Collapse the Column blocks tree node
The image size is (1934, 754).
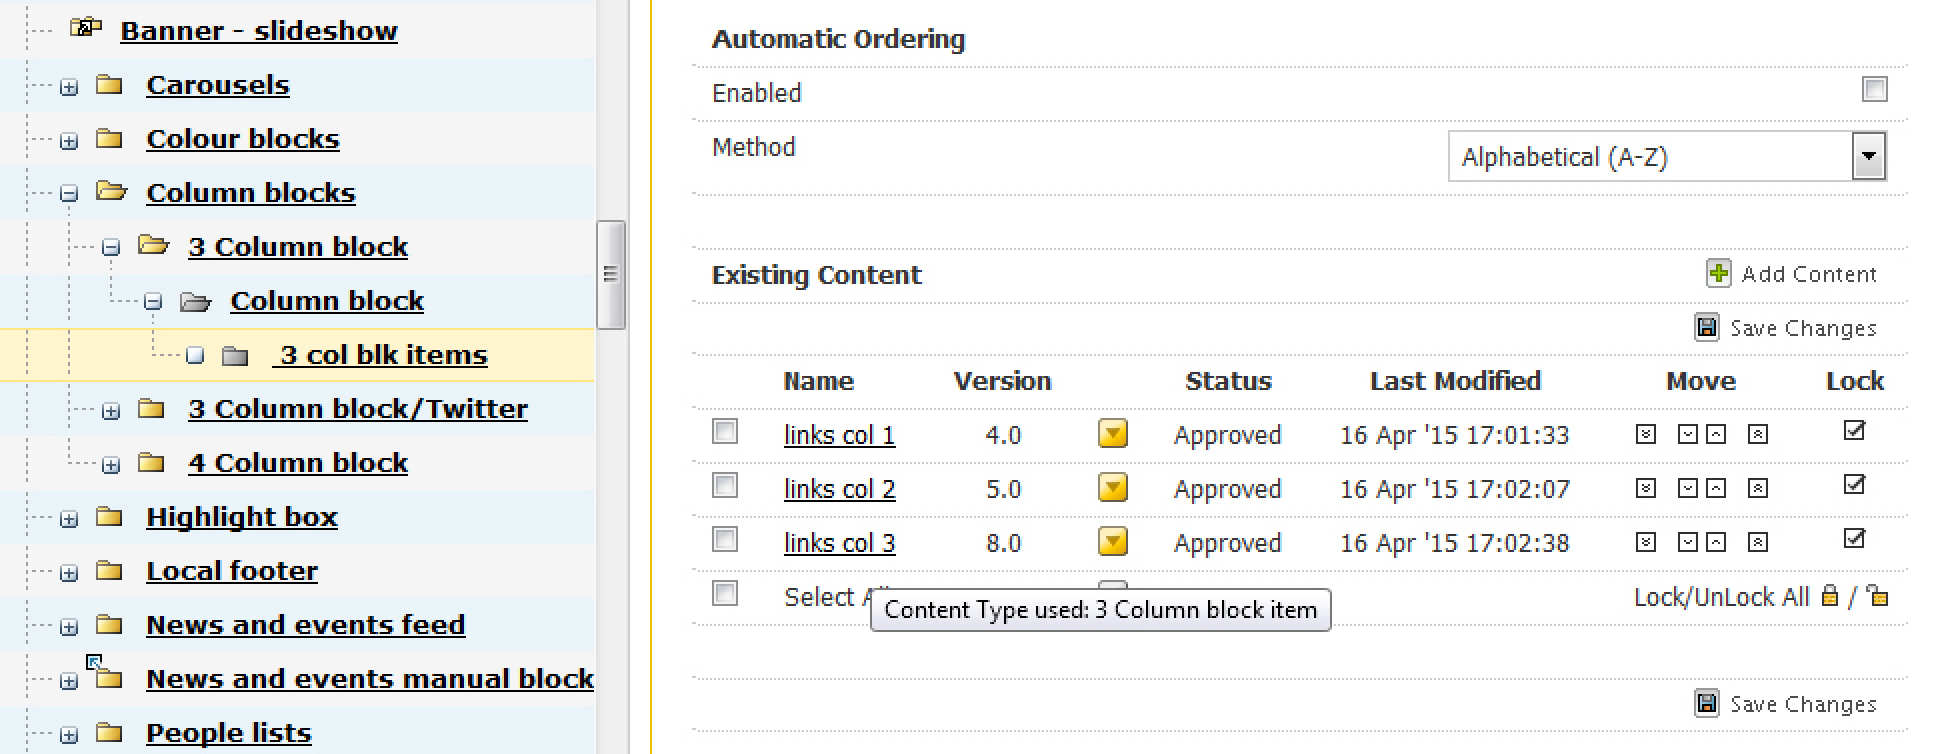(69, 194)
